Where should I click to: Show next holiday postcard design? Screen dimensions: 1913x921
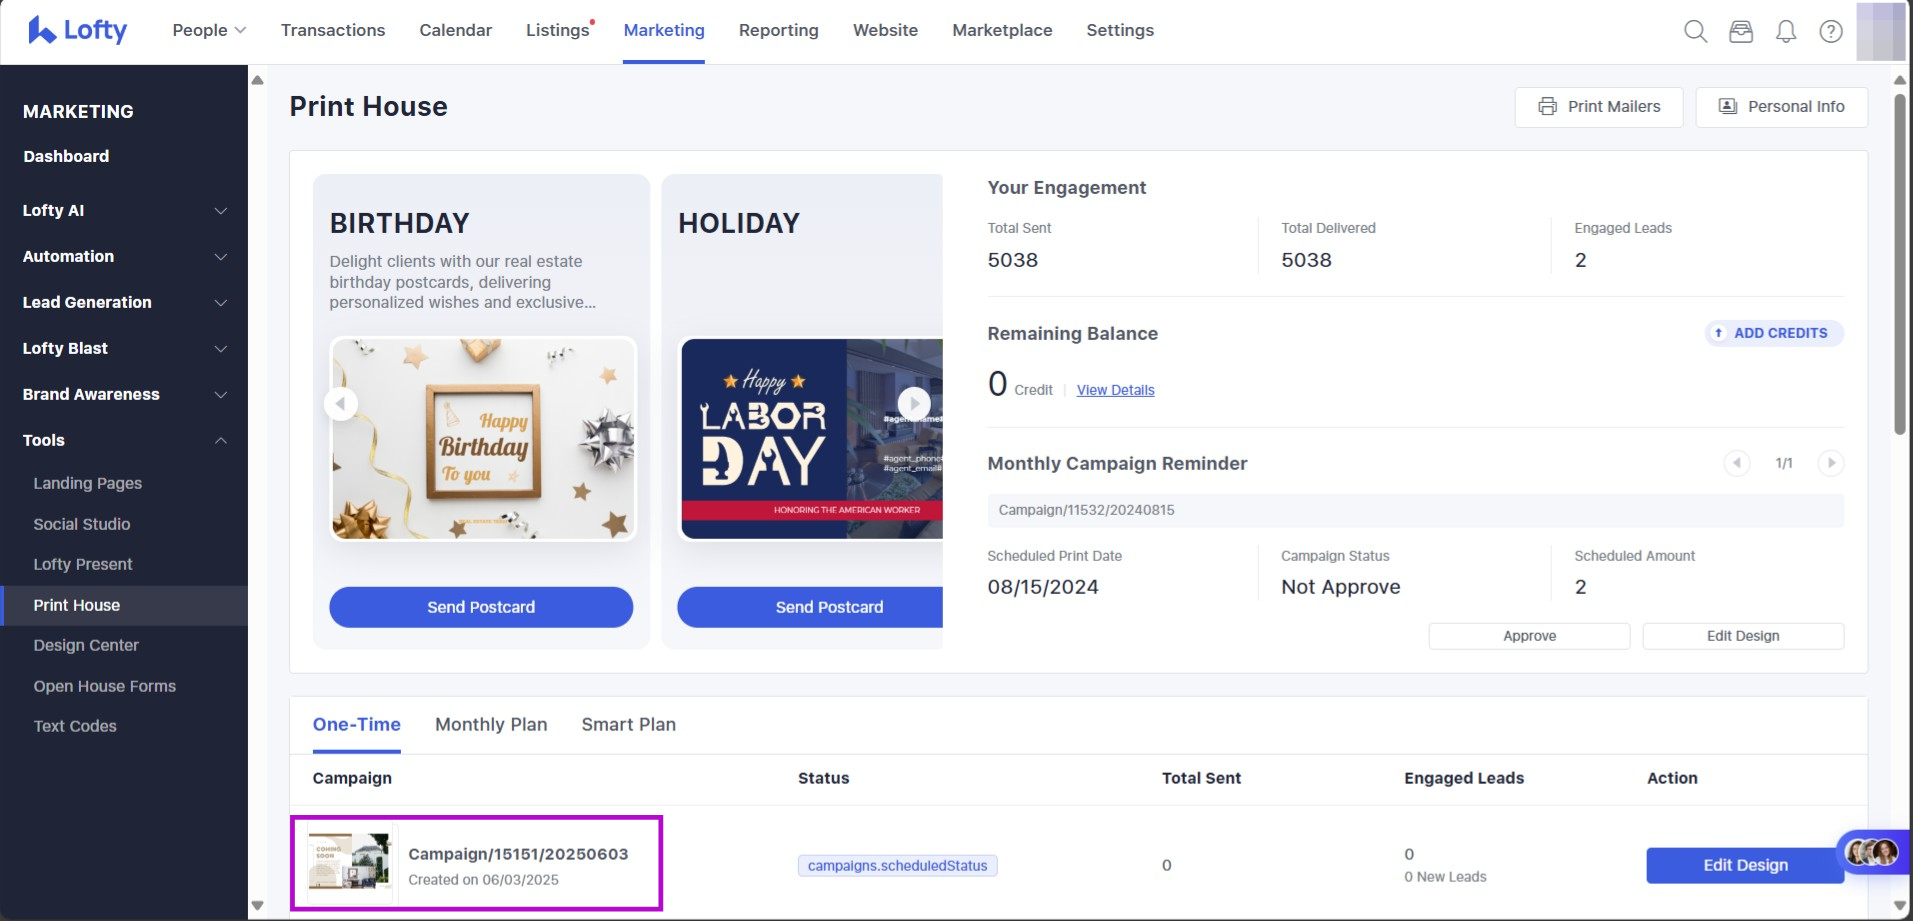pyautogui.click(x=913, y=404)
